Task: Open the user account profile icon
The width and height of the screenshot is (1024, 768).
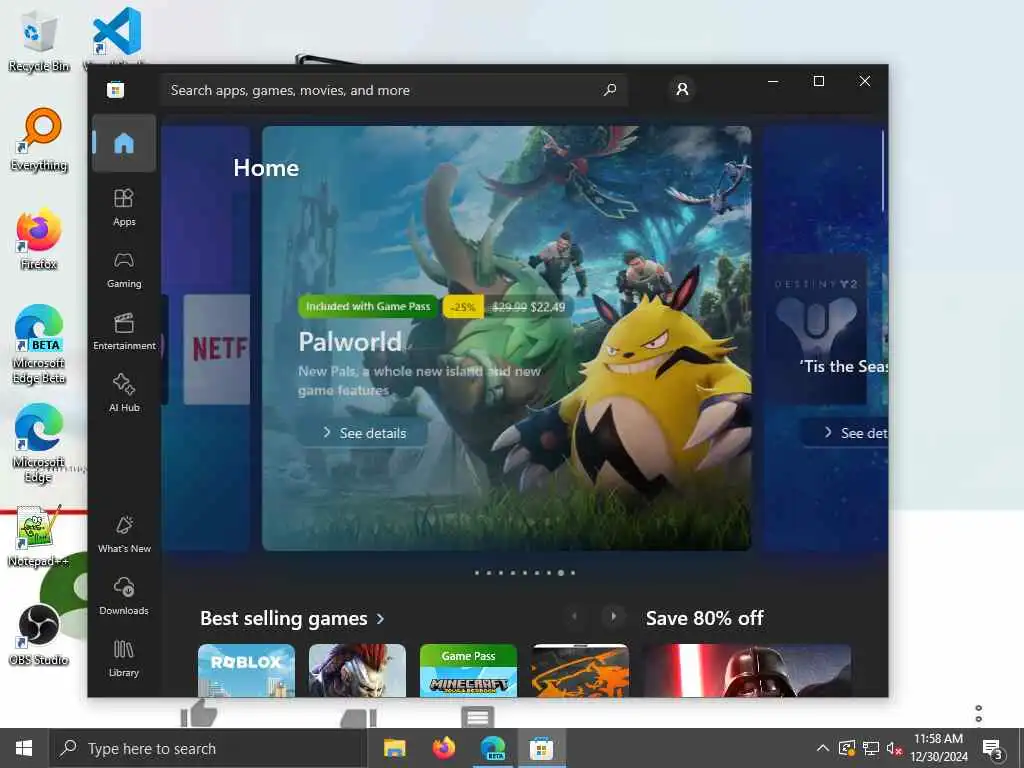Action: [682, 89]
